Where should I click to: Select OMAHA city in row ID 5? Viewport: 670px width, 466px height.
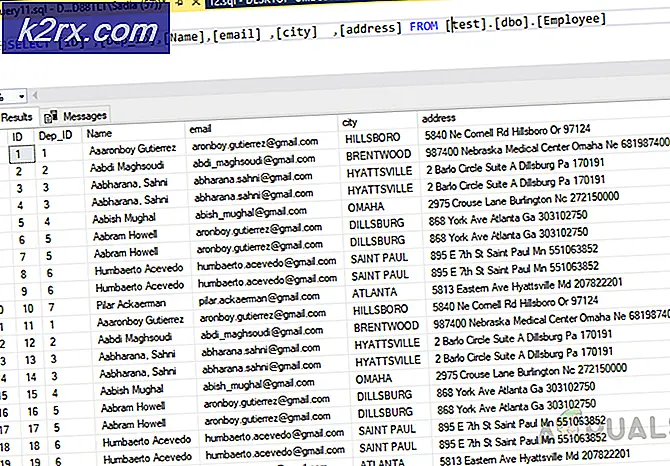tap(366, 207)
